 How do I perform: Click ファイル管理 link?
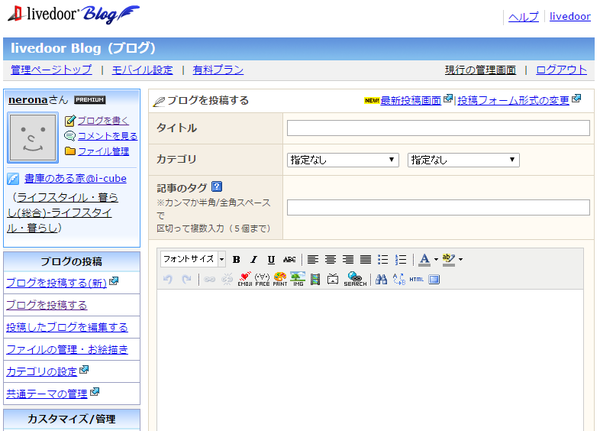point(103,151)
